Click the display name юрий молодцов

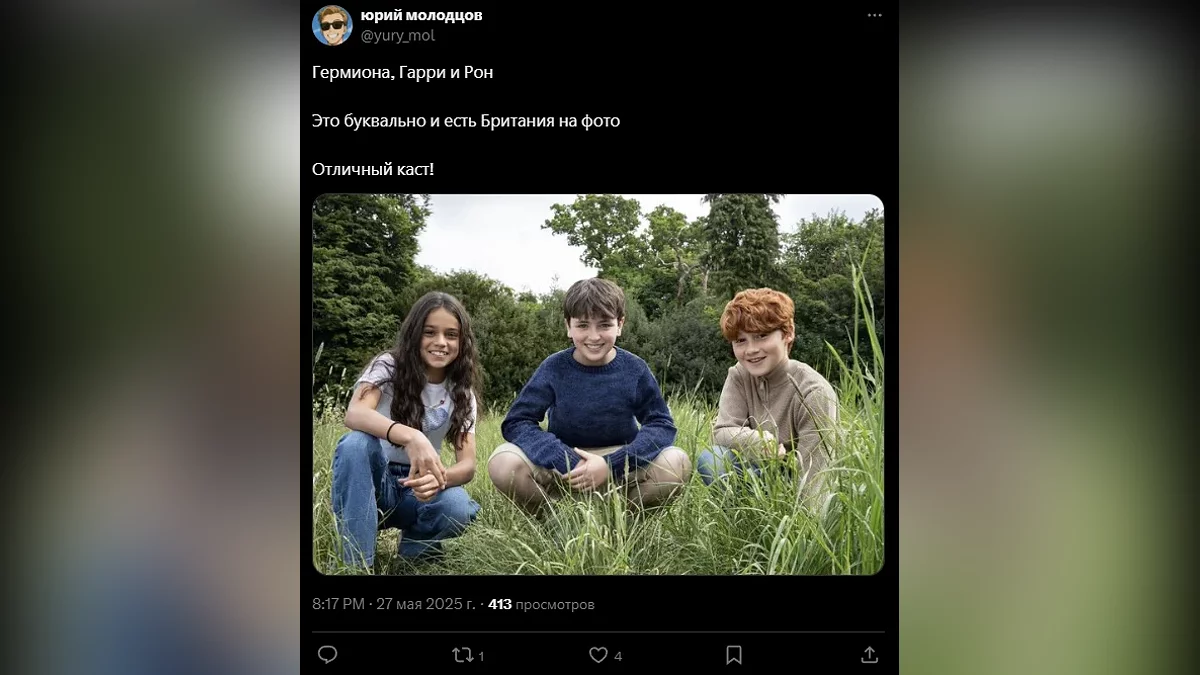(421, 15)
